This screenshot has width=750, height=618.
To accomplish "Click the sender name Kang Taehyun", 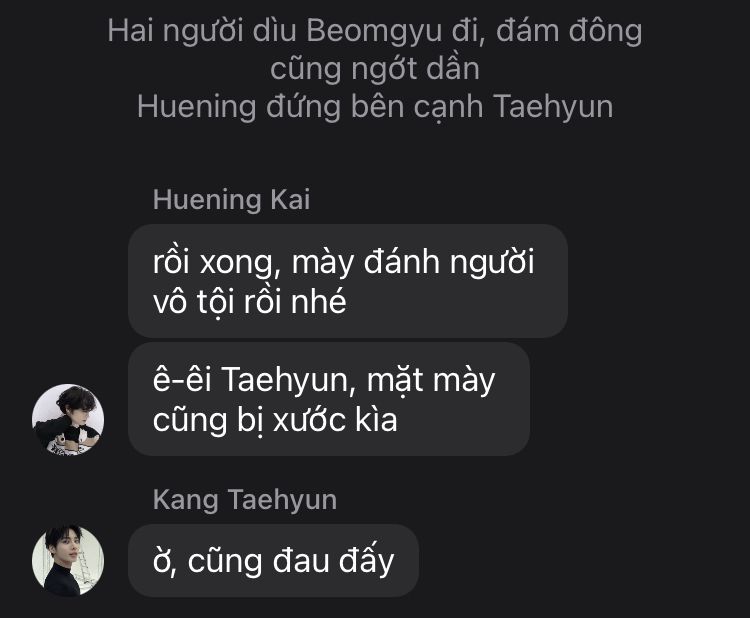I will [245, 500].
